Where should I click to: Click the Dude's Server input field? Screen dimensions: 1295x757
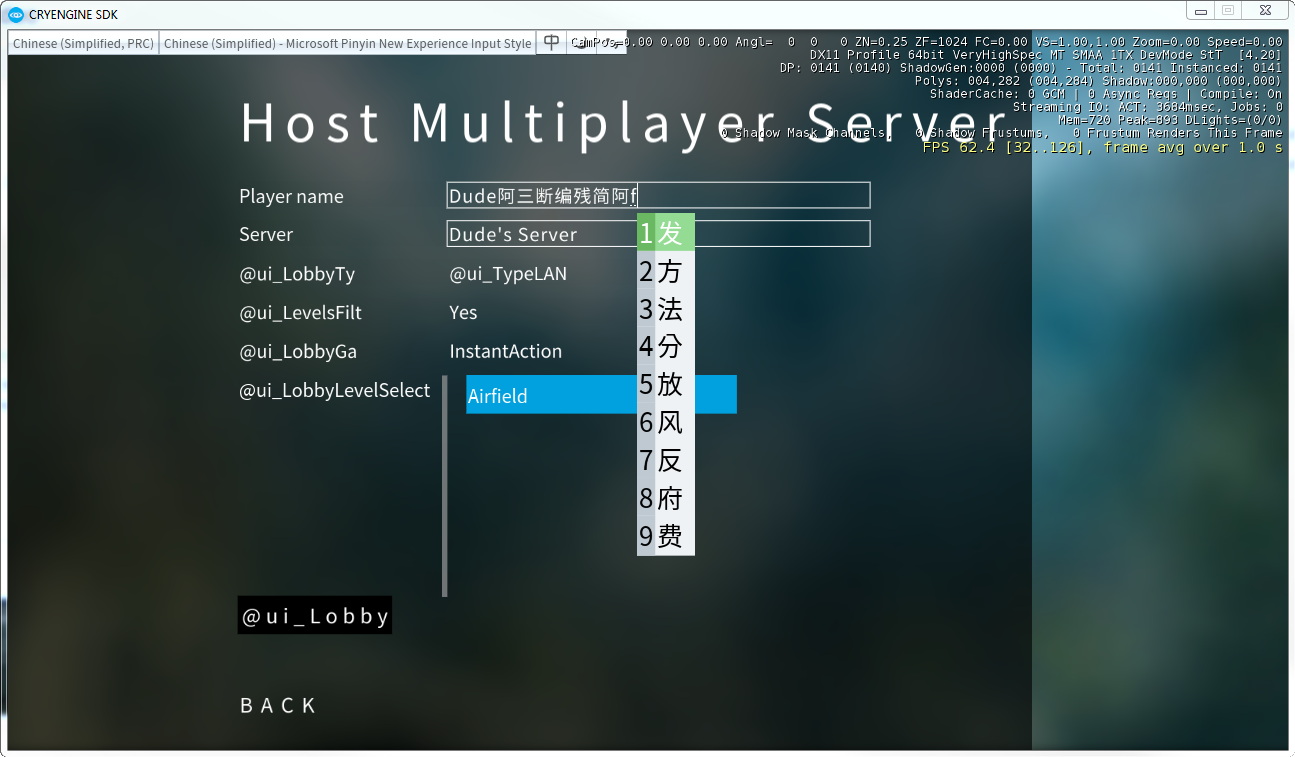658,233
